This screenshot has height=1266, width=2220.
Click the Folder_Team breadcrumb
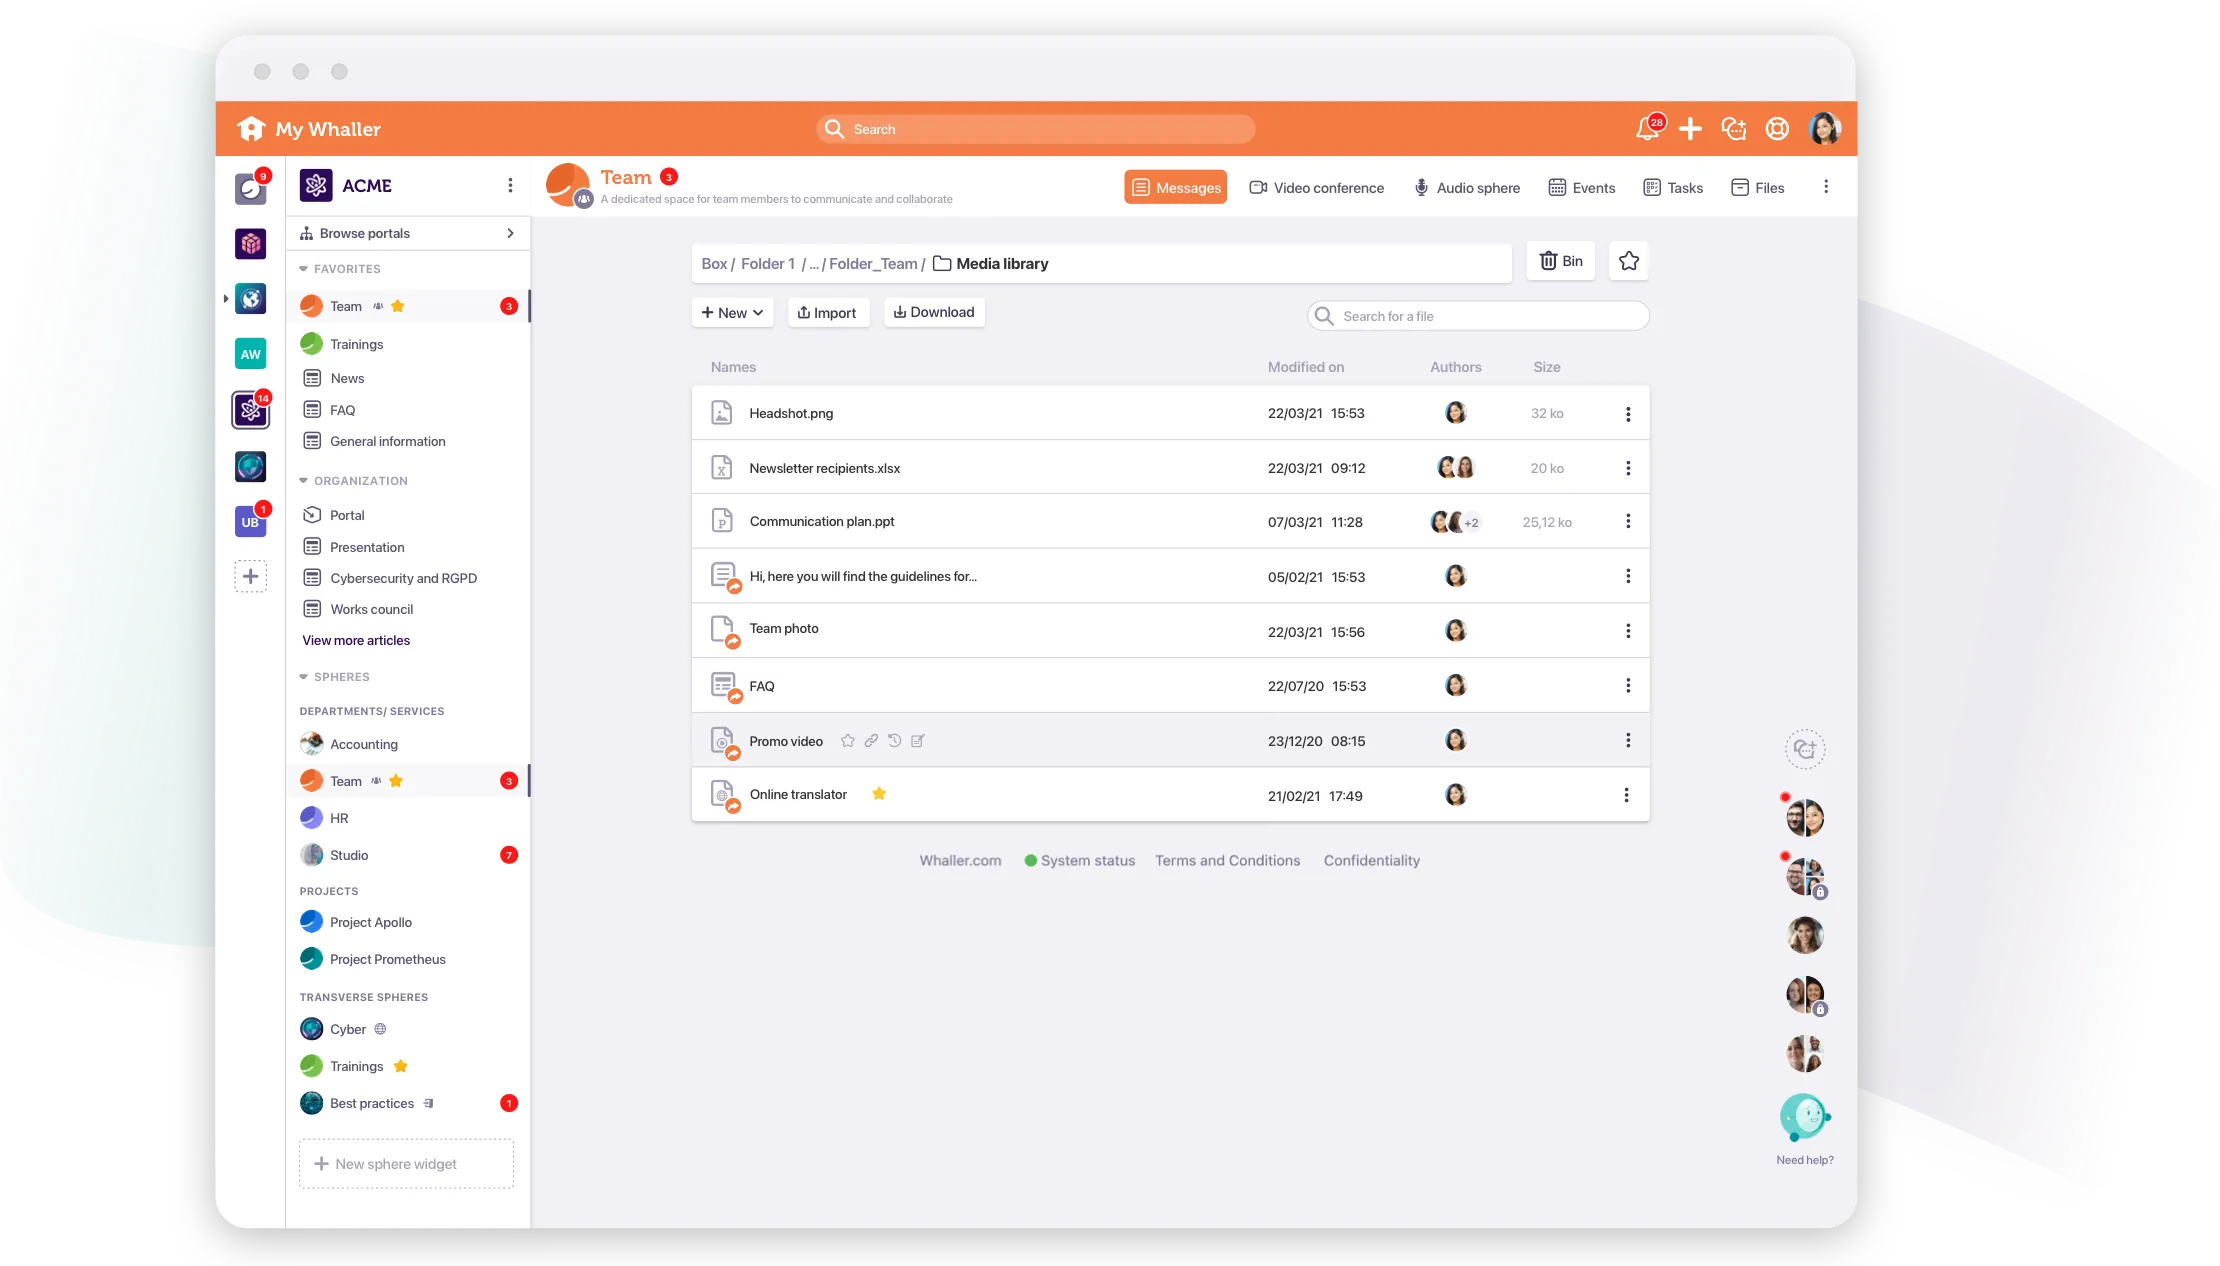tap(873, 264)
